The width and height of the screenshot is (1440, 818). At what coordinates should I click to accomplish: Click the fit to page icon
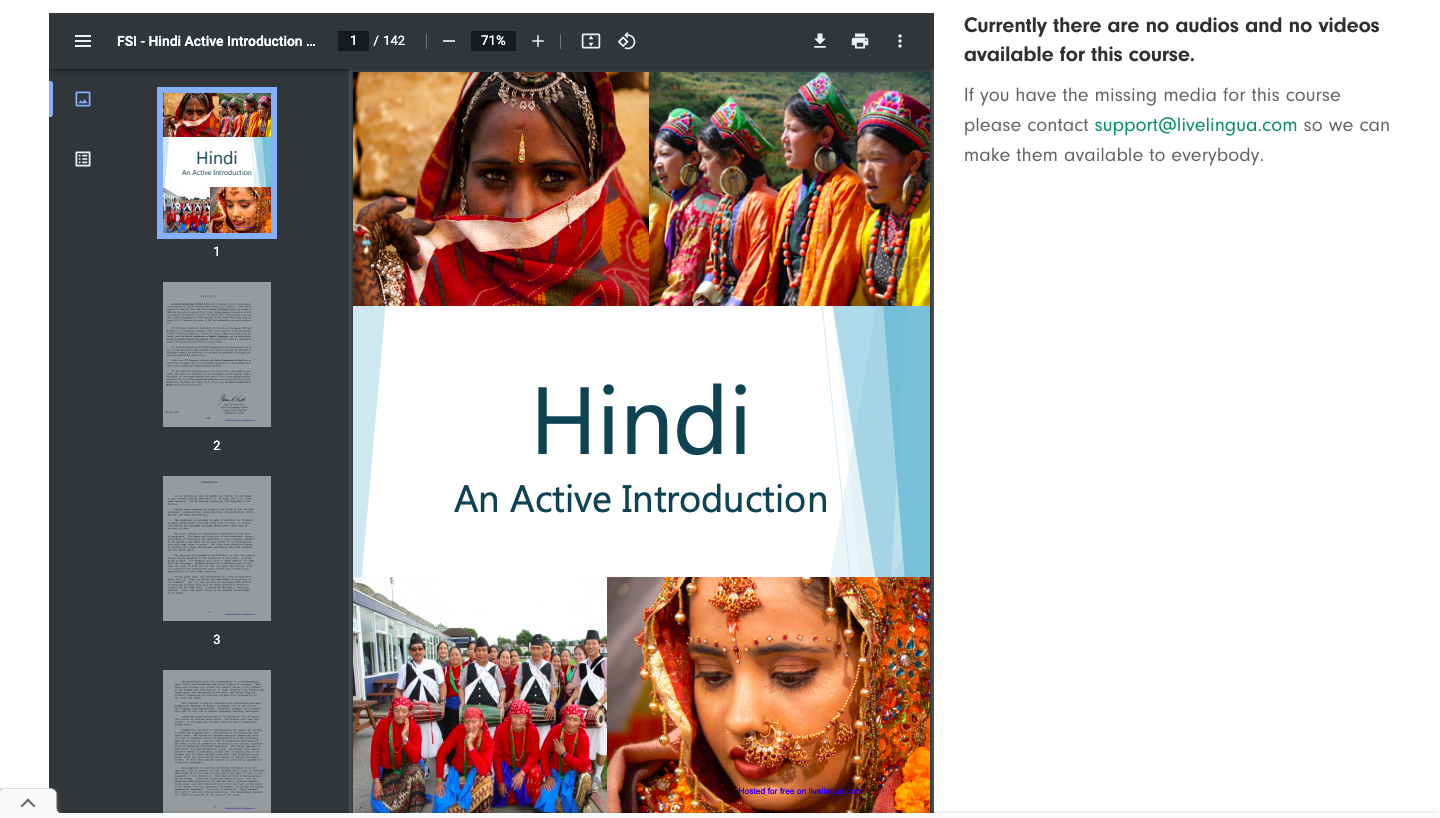pos(591,41)
